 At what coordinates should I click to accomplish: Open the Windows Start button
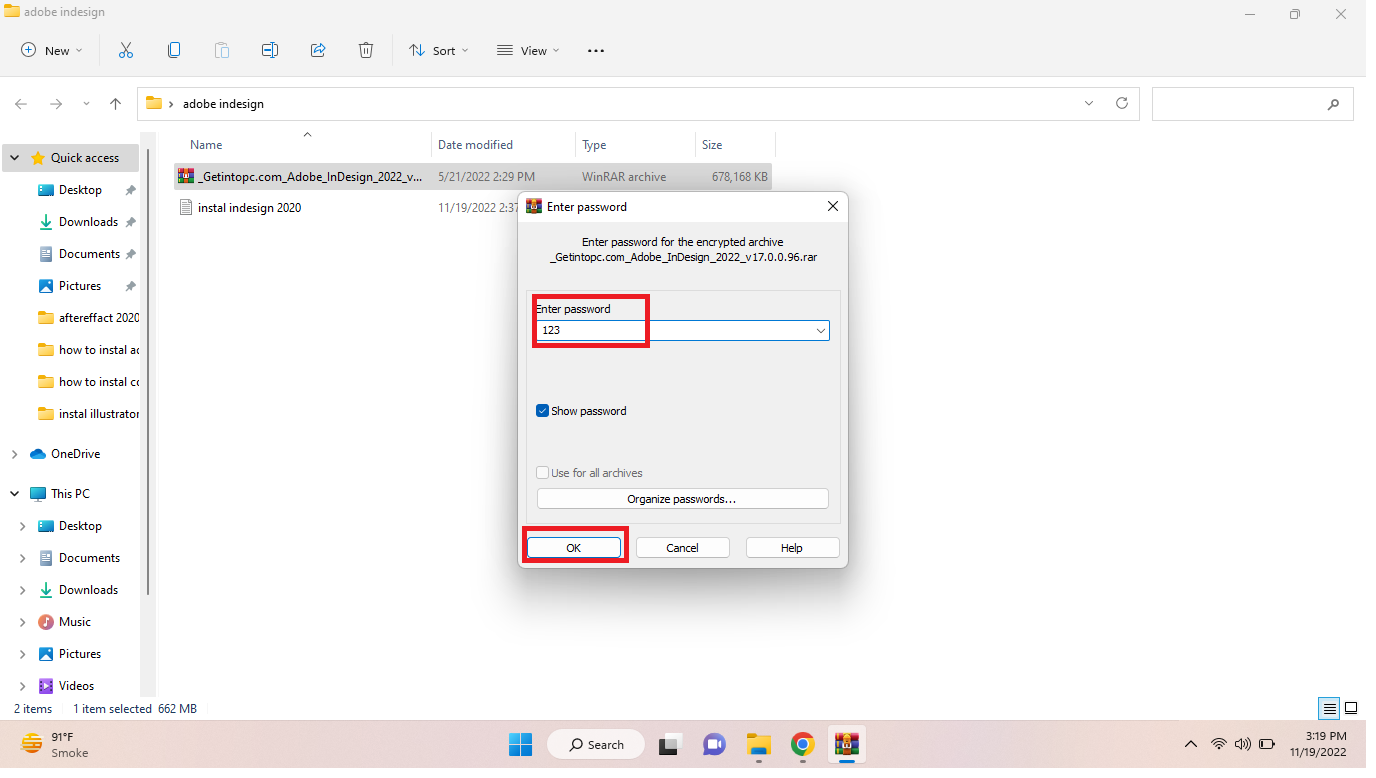pos(521,744)
